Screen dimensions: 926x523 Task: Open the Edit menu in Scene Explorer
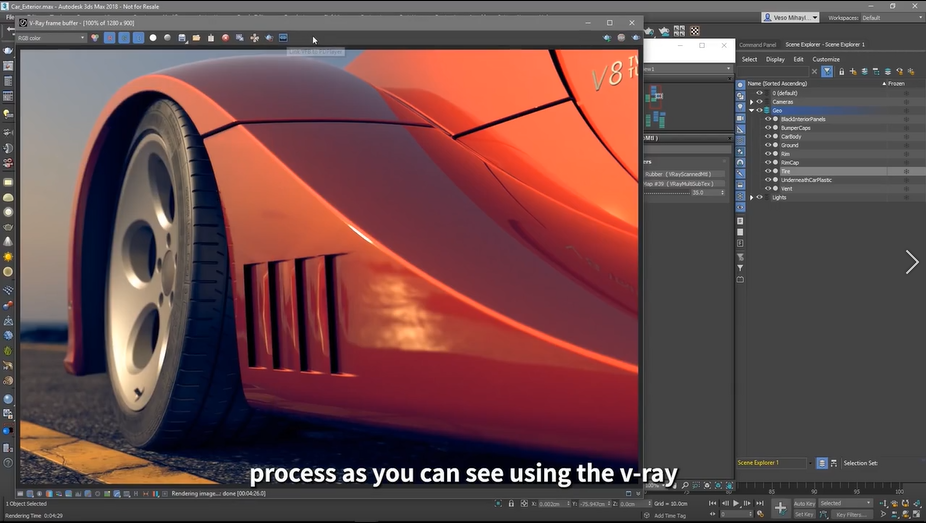(x=798, y=59)
